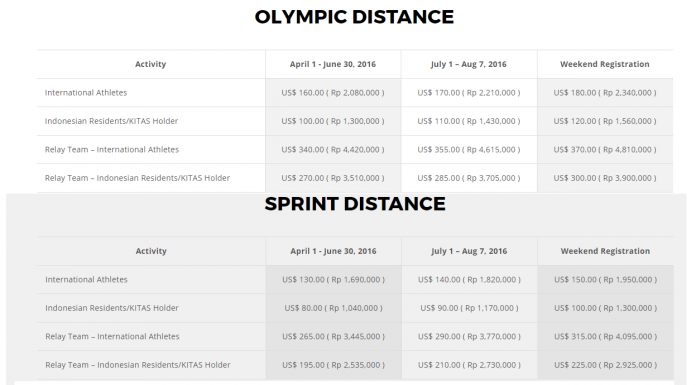The image size is (696, 385).
Task: Select Sprint Relay Team – International Athletes label
Action: pyautogui.click(x=112, y=337)
